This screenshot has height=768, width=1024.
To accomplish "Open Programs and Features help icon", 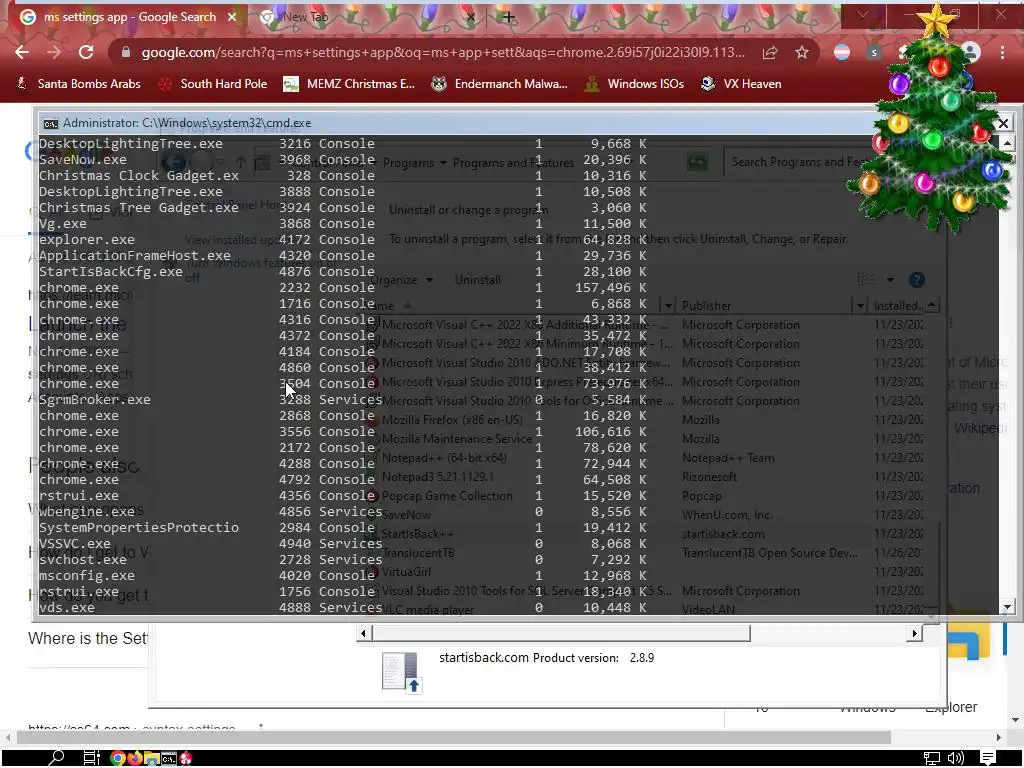I will pyautogui.click(x=916, y=280).
